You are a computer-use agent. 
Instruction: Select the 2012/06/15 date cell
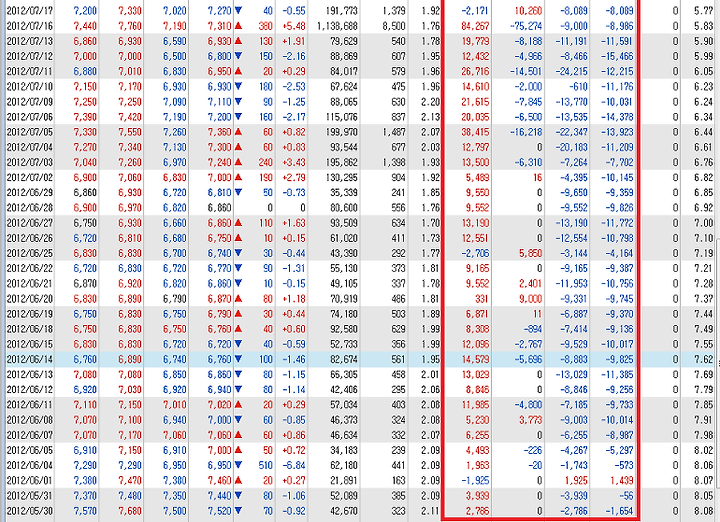pos(30,344)
